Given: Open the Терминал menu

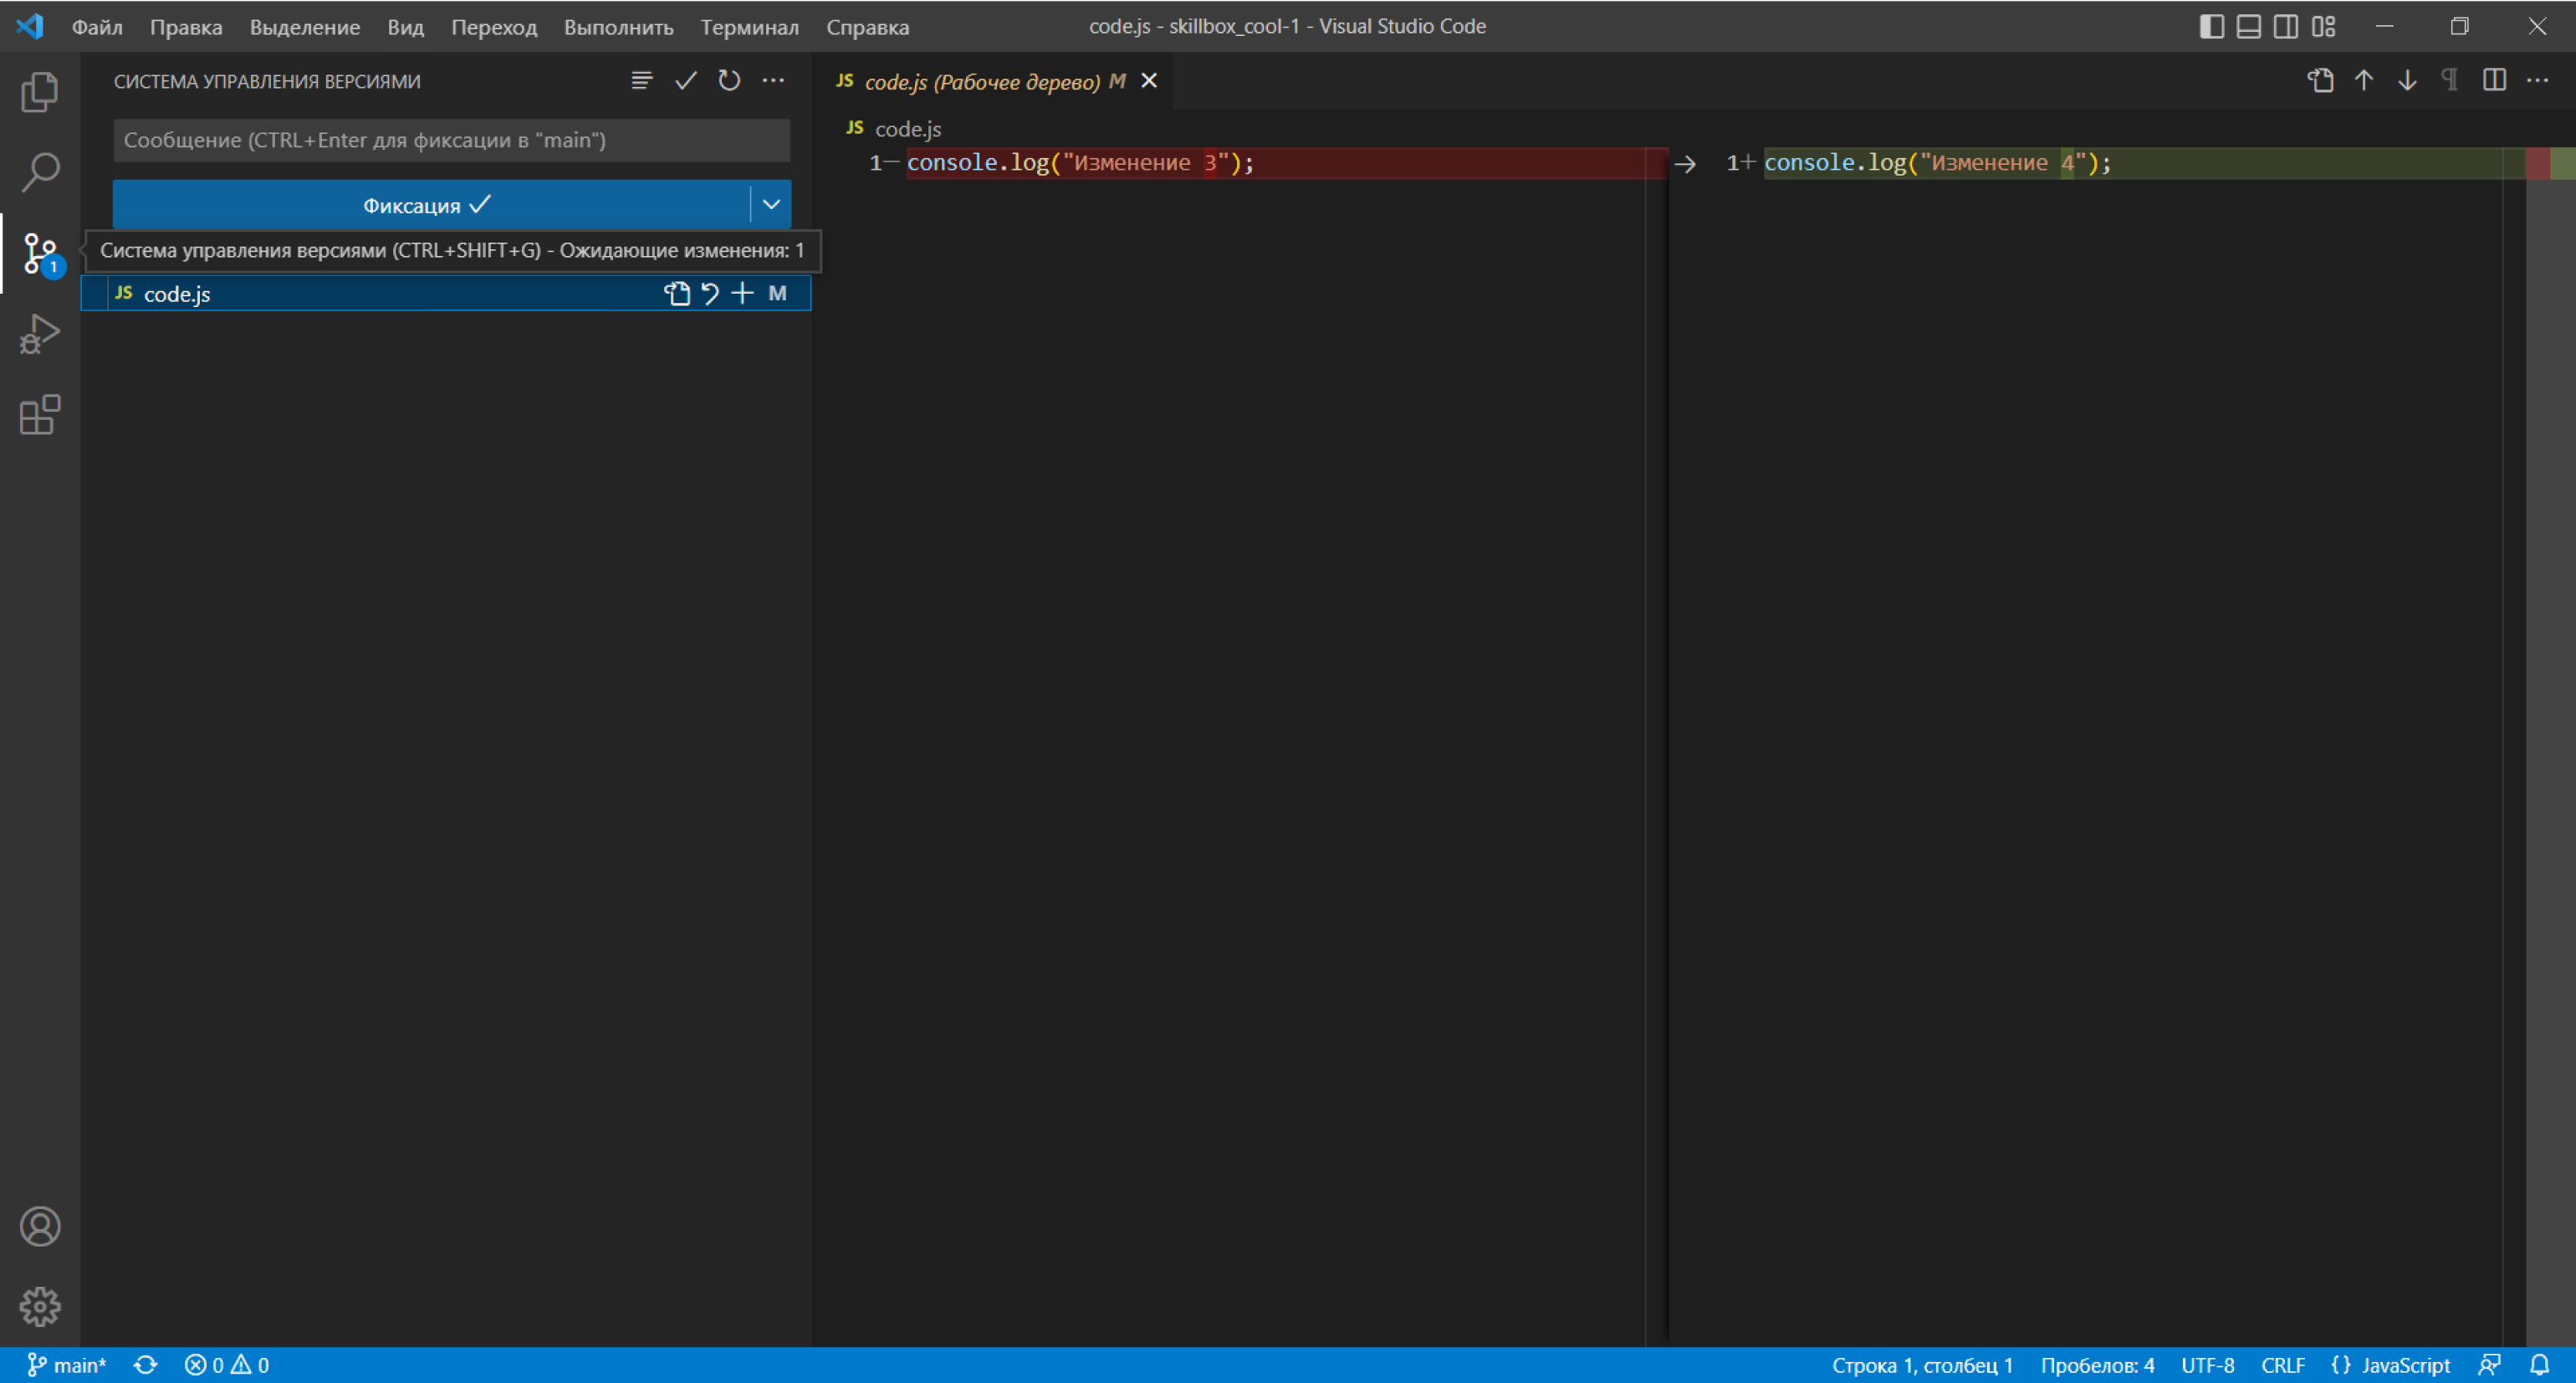Looking at the screenshot, I should [x=749, y=27].
